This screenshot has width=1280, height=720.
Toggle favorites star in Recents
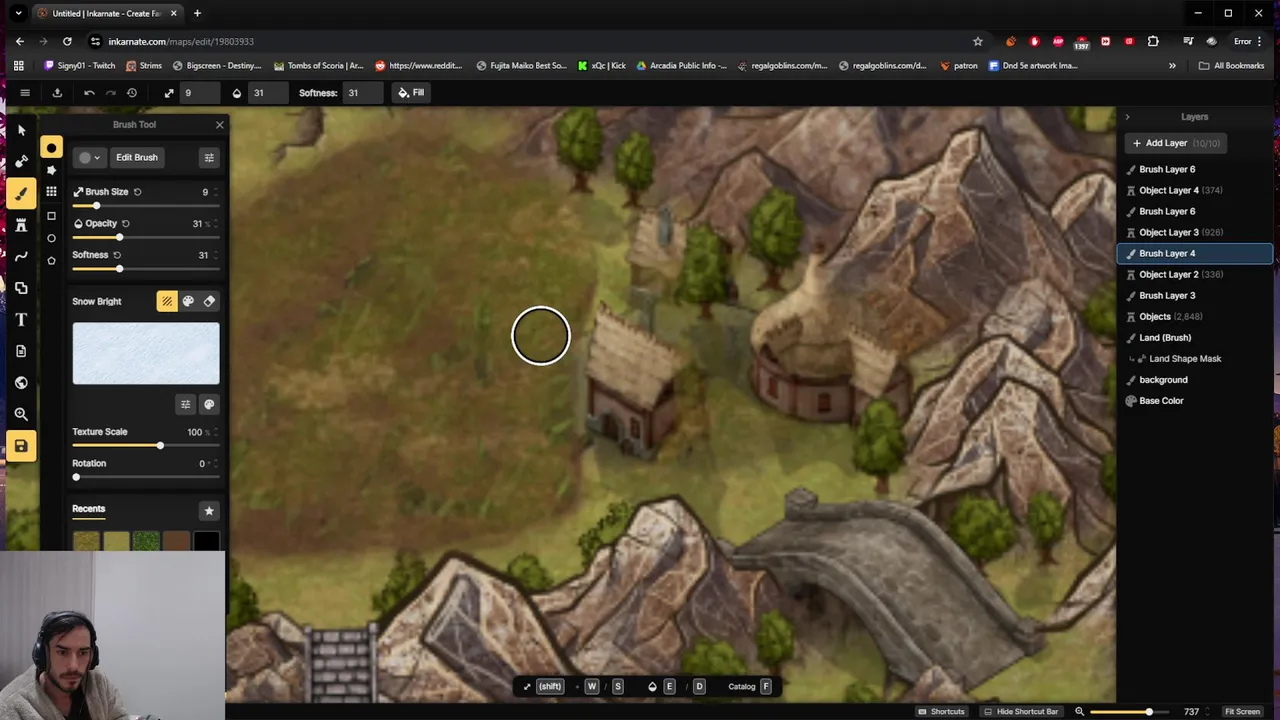(x=209, y=511)
